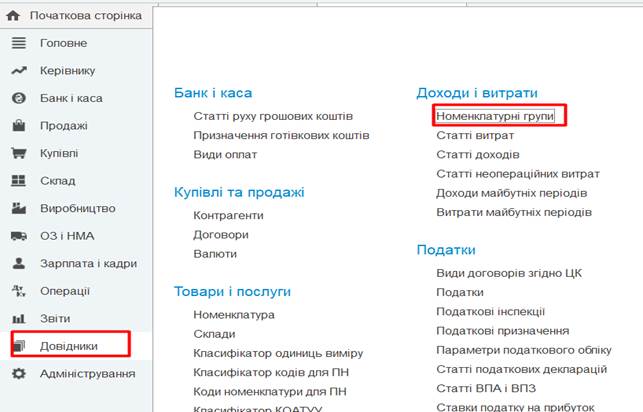
Task: Click the Адміністрування gear icon
Action: tap(17, 373)
